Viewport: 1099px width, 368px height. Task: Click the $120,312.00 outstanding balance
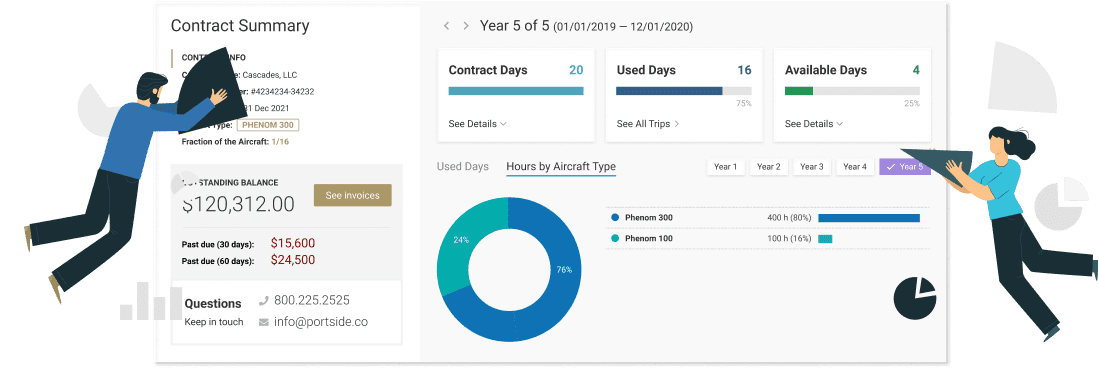[238, 204]
